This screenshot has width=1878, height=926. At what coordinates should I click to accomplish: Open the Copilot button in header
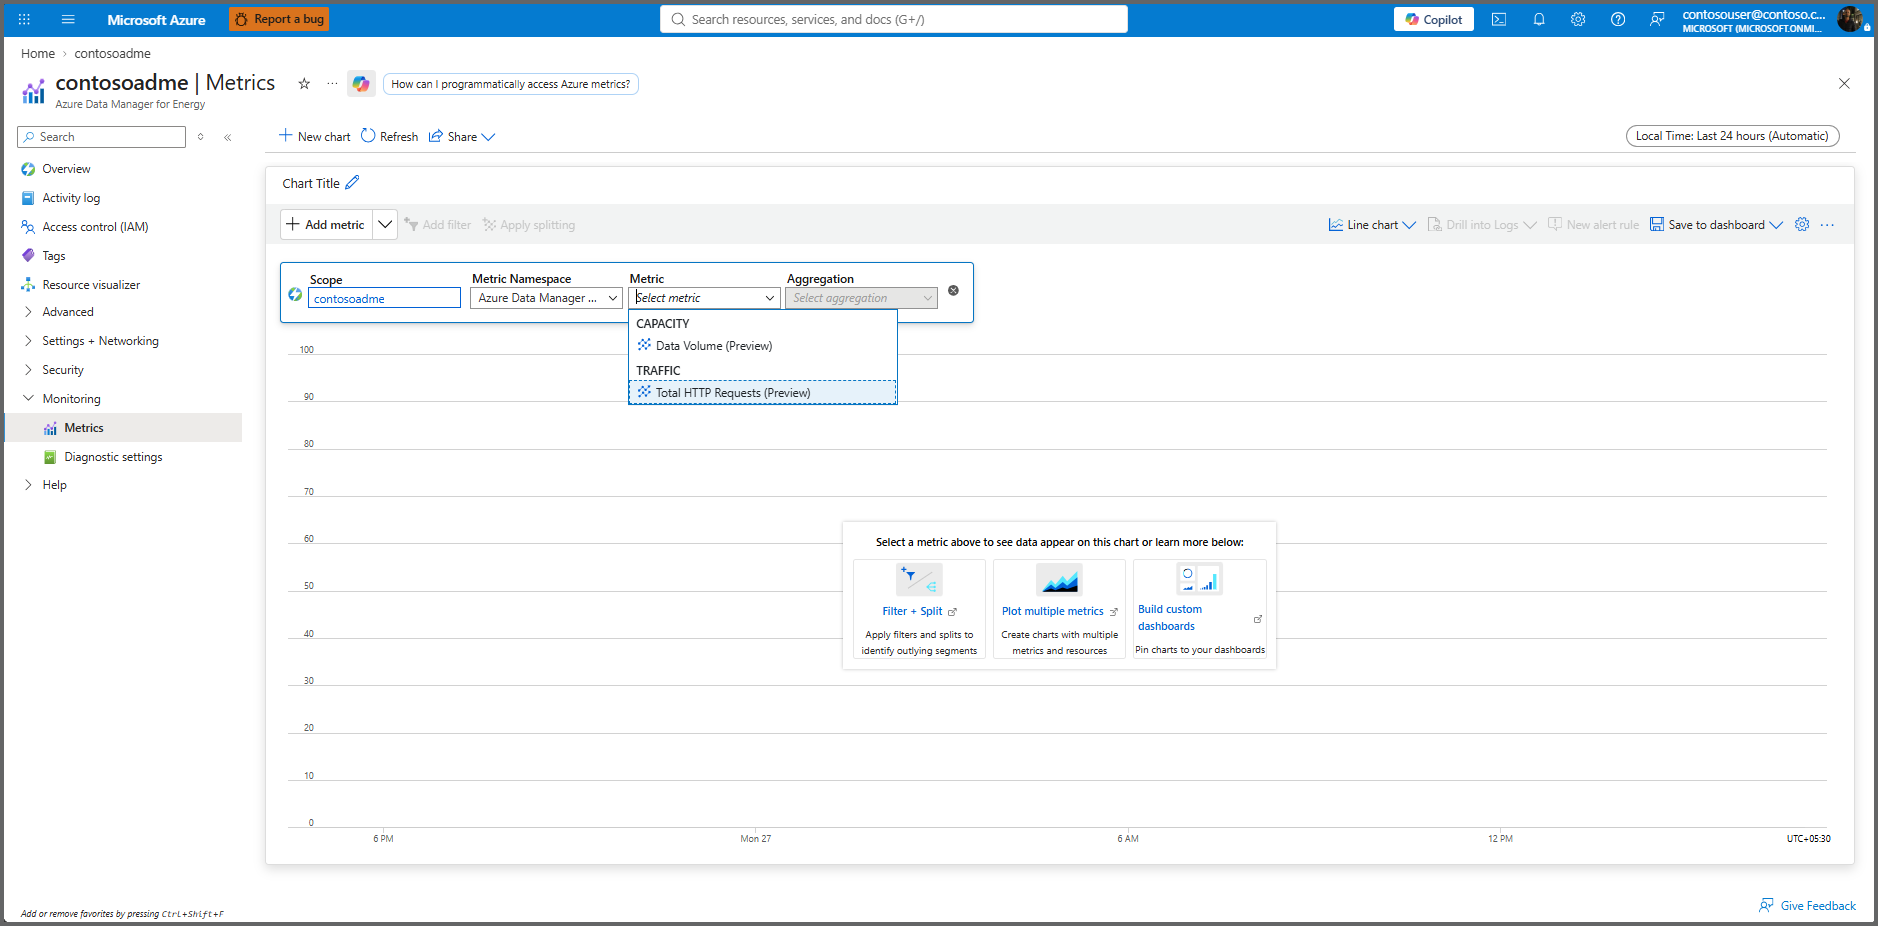(1433, 19)
